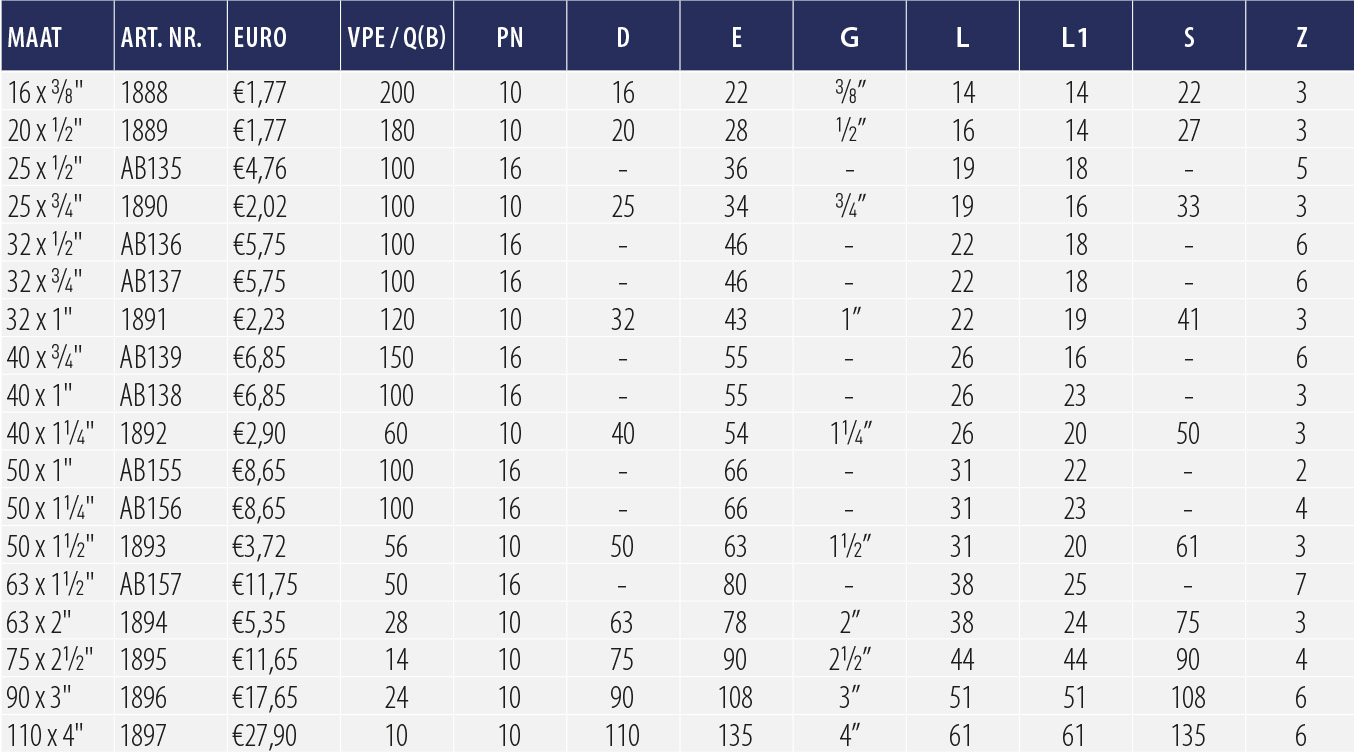Click the MAAT column header
Viewport: 1354px width, 753px height.
click(35, 38)
